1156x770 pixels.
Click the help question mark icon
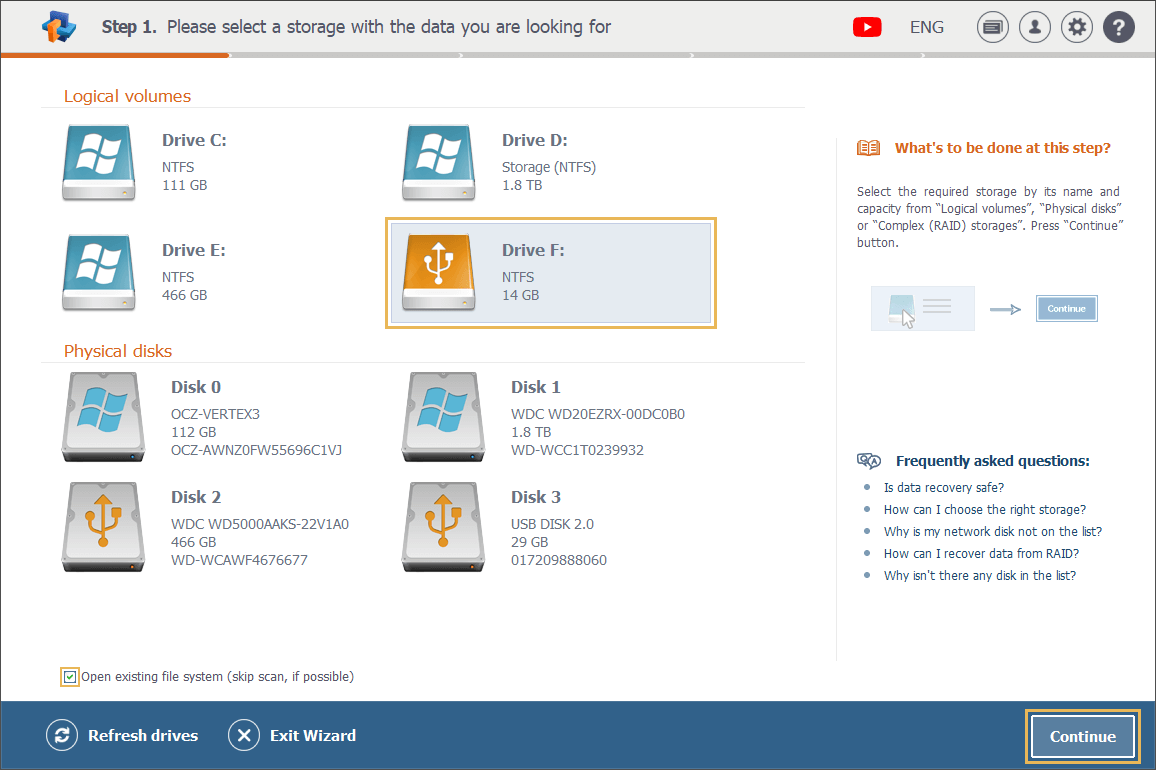click(x=1119, y=28)
